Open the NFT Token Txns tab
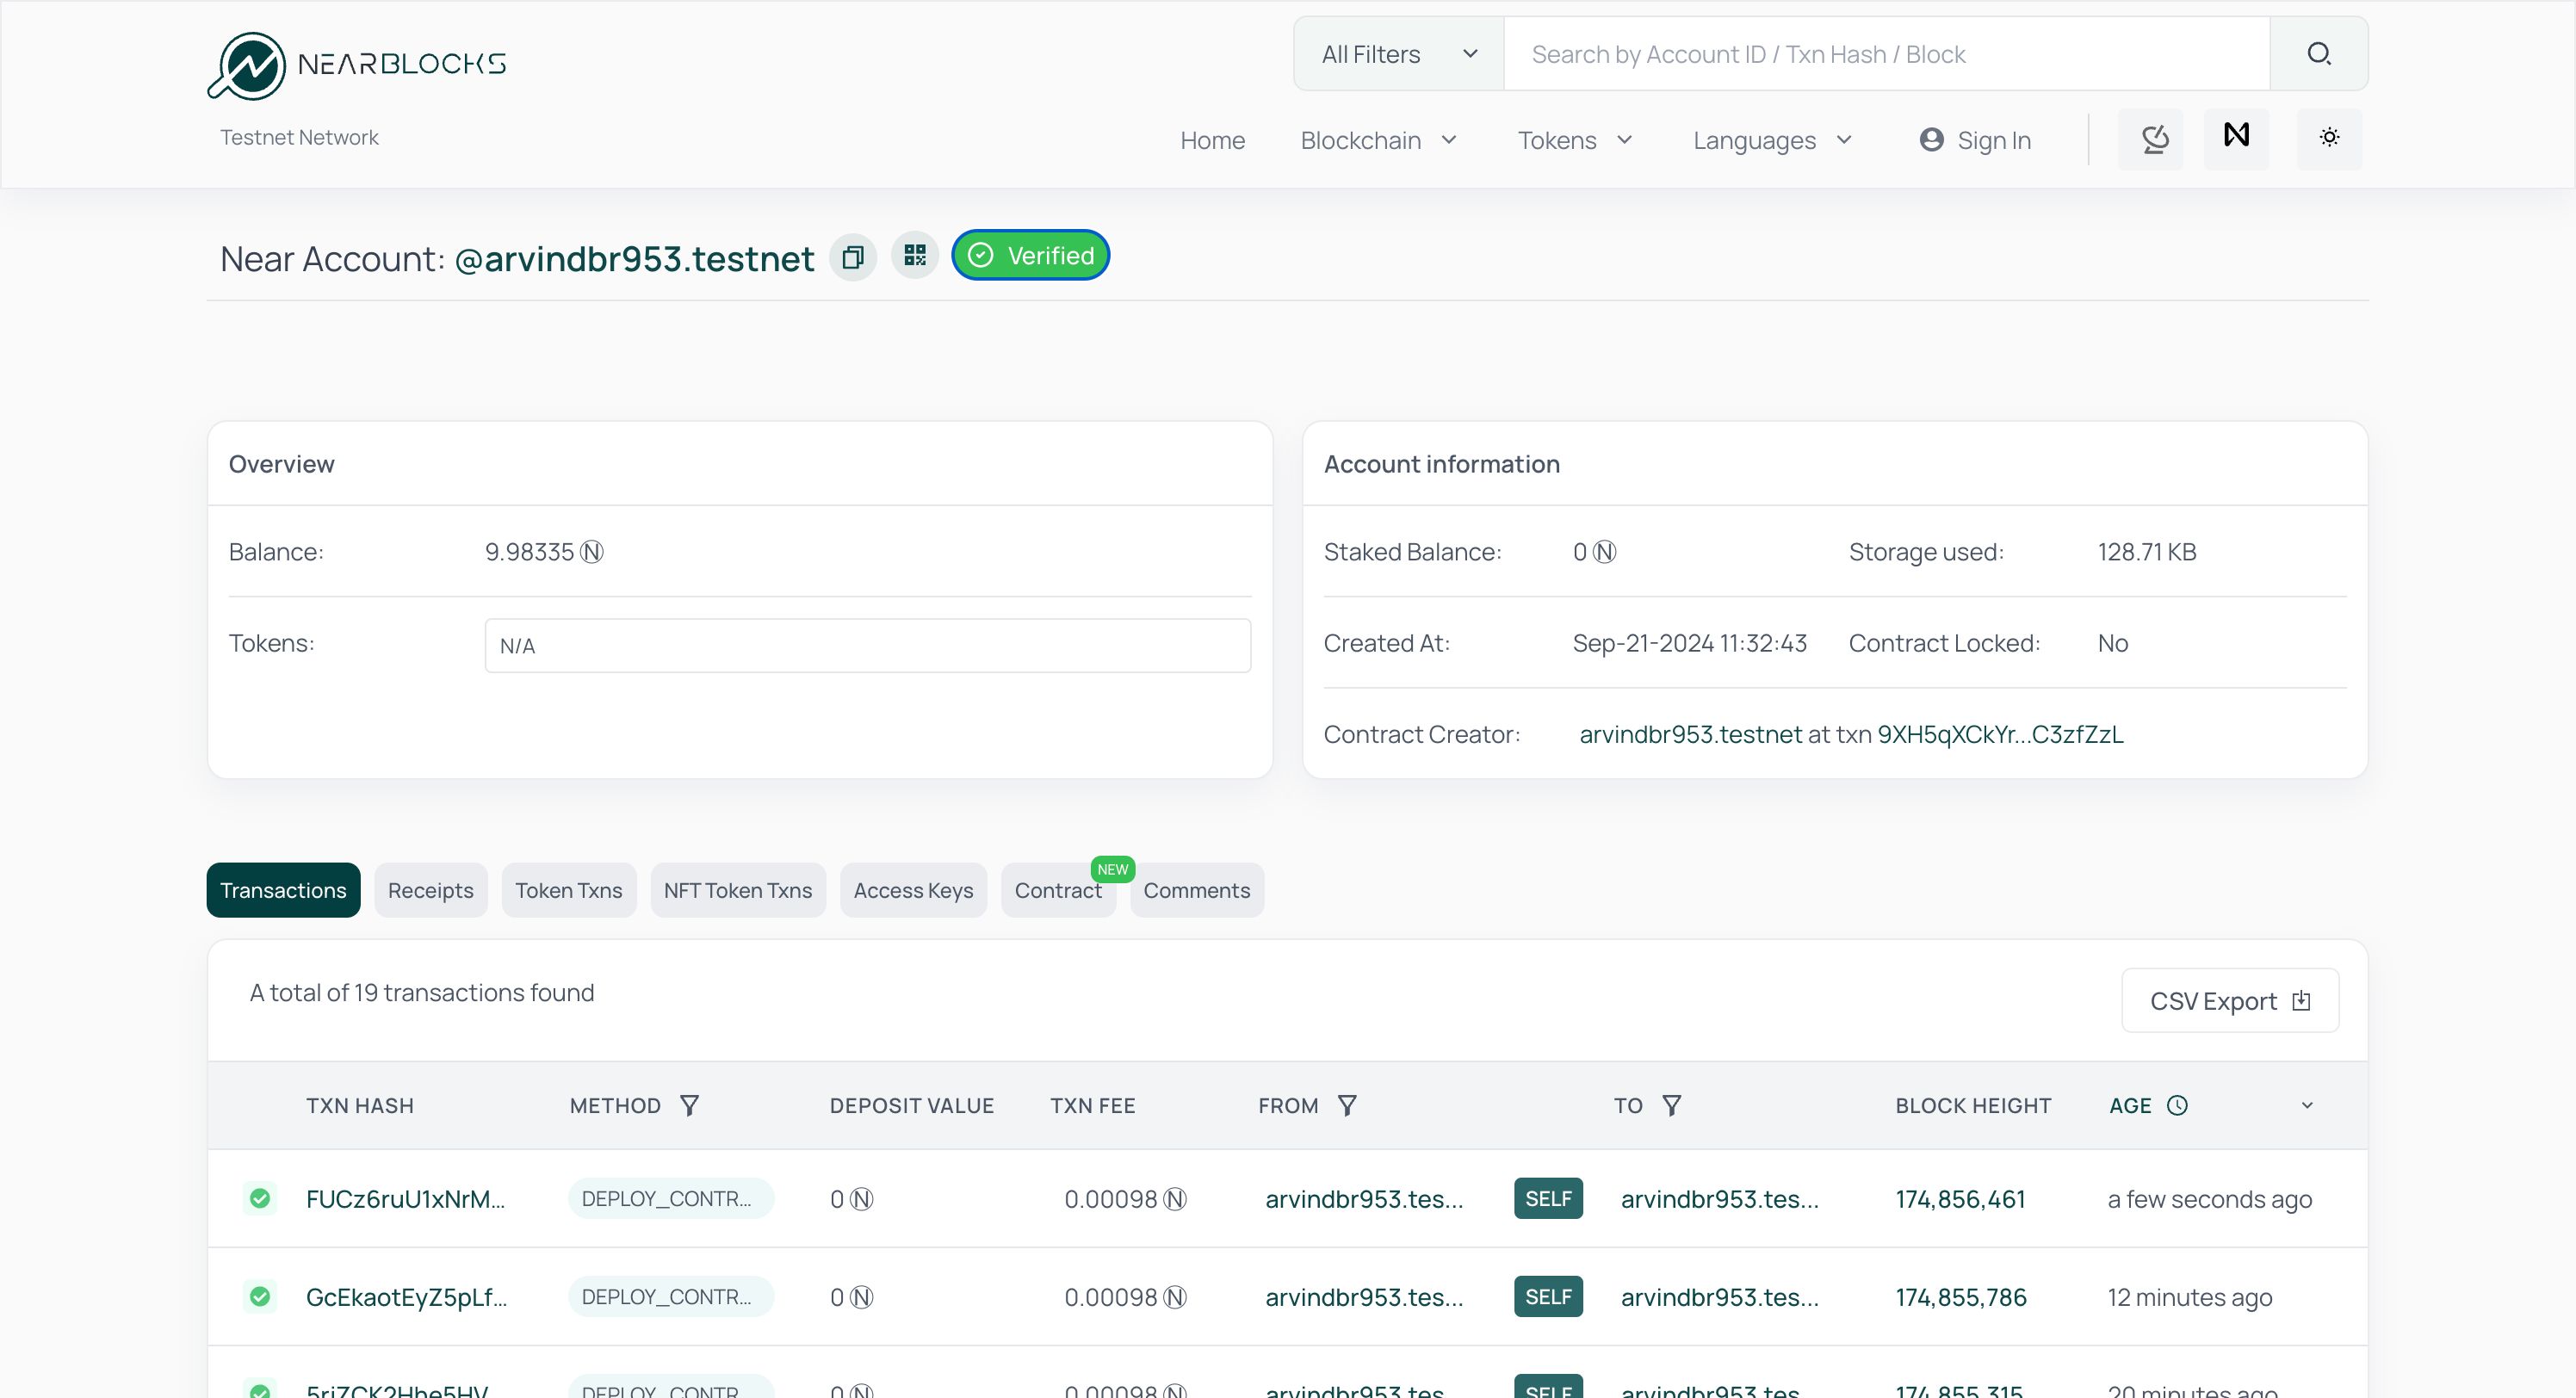 (x=738, y=890)
